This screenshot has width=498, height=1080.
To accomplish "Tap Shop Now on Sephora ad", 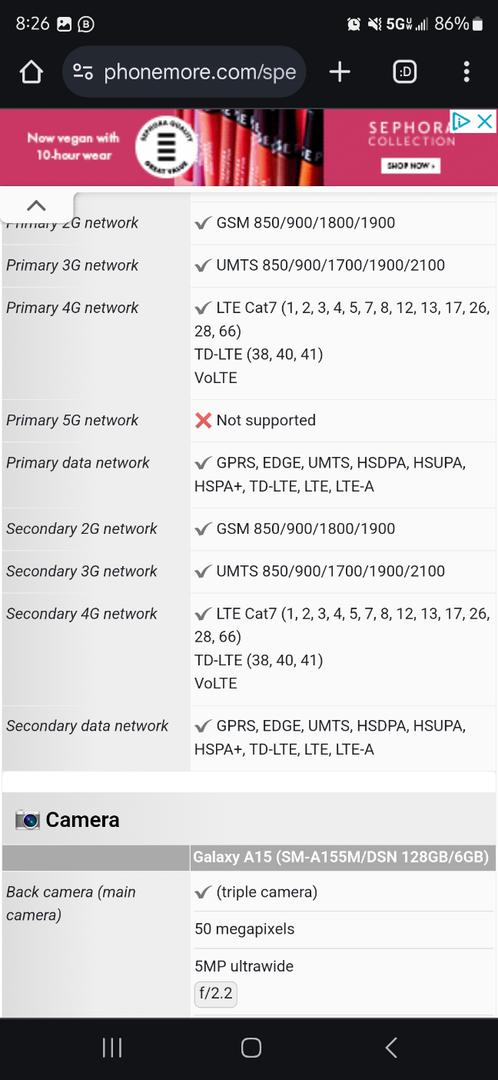I will pos(411,166).
